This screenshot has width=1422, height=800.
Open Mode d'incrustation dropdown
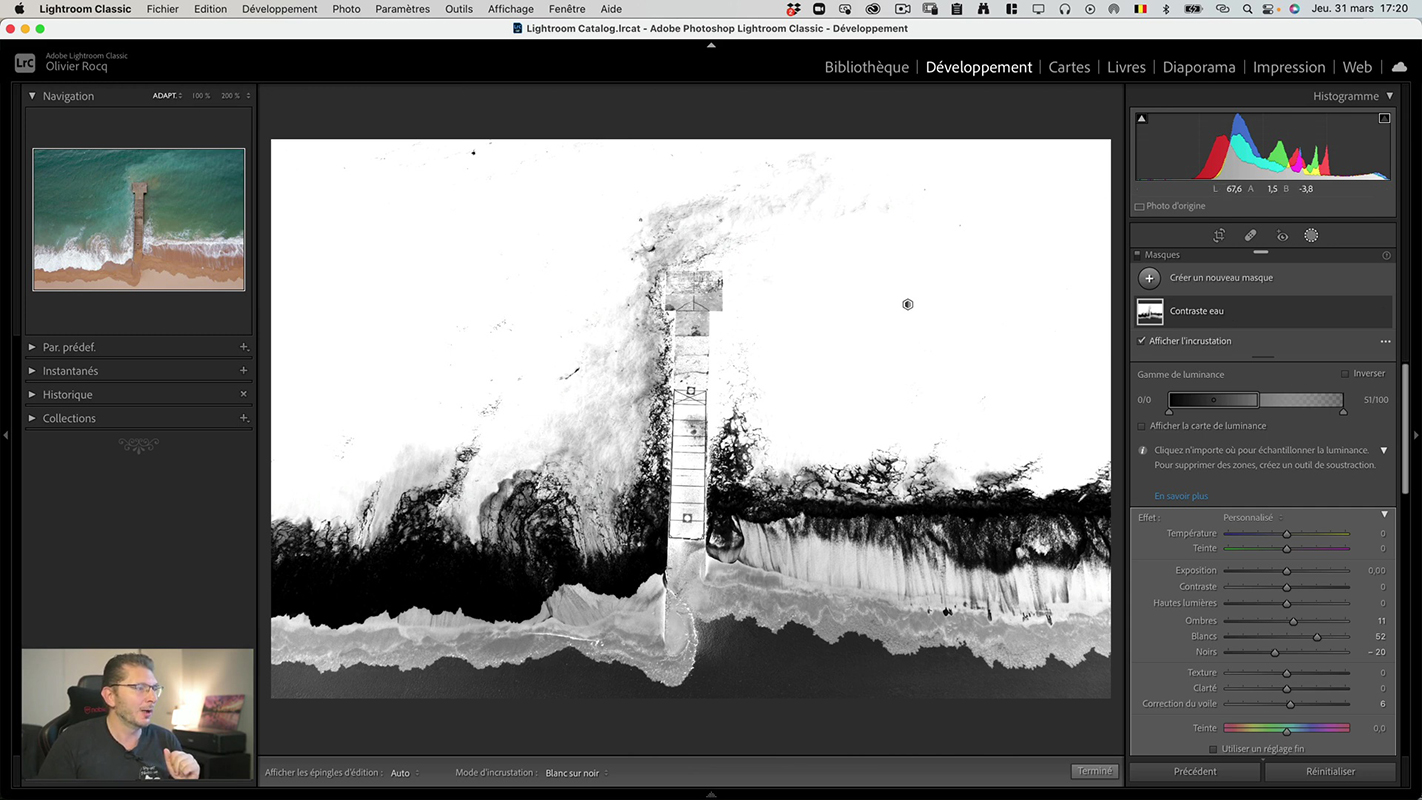[576, 773]
